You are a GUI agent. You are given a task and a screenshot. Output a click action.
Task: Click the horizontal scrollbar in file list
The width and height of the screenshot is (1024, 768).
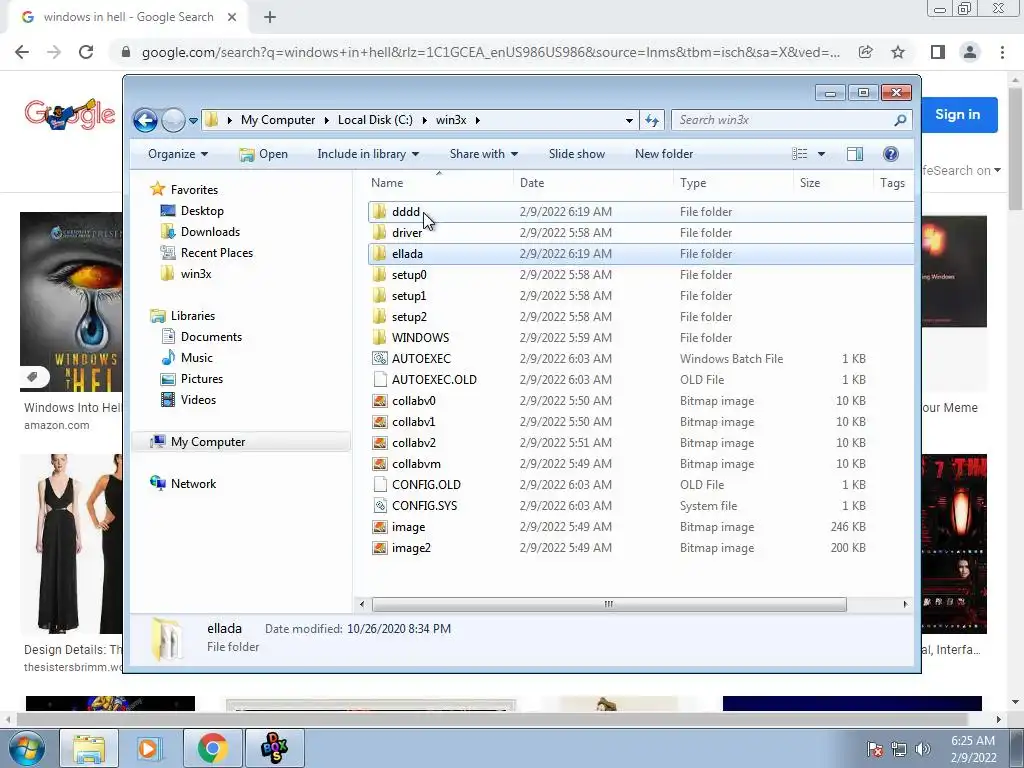[x=609, y=604]
